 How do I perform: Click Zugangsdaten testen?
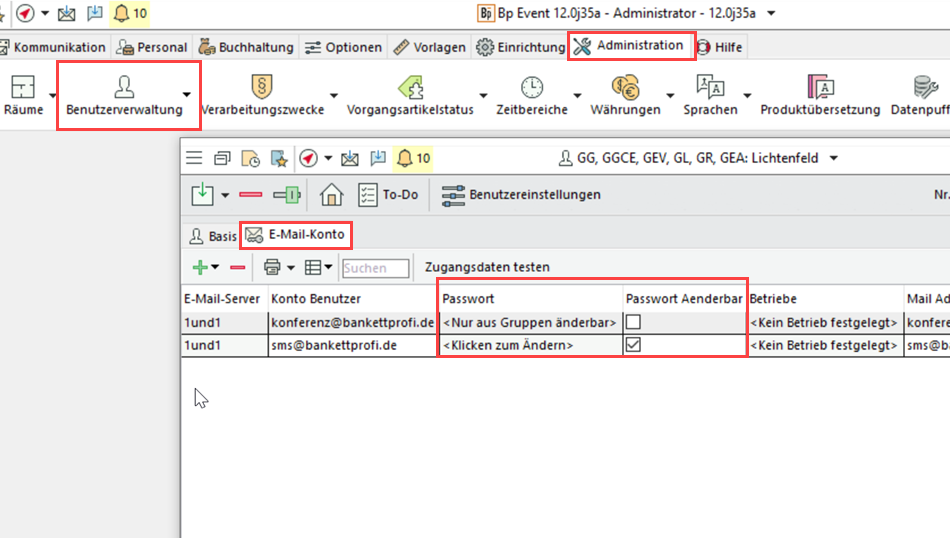[487, 267]
